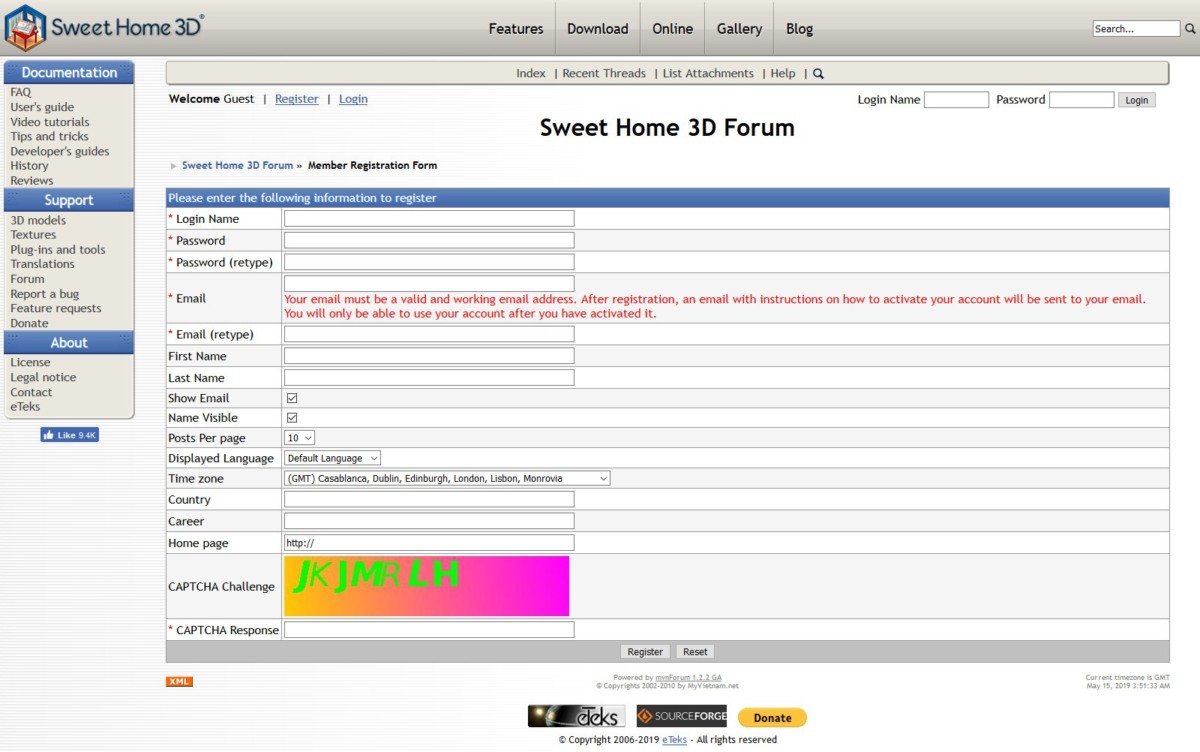This screenshot has width=1200, height=752.
Task: Open the Blog menu item
Action: click(800, 29)
